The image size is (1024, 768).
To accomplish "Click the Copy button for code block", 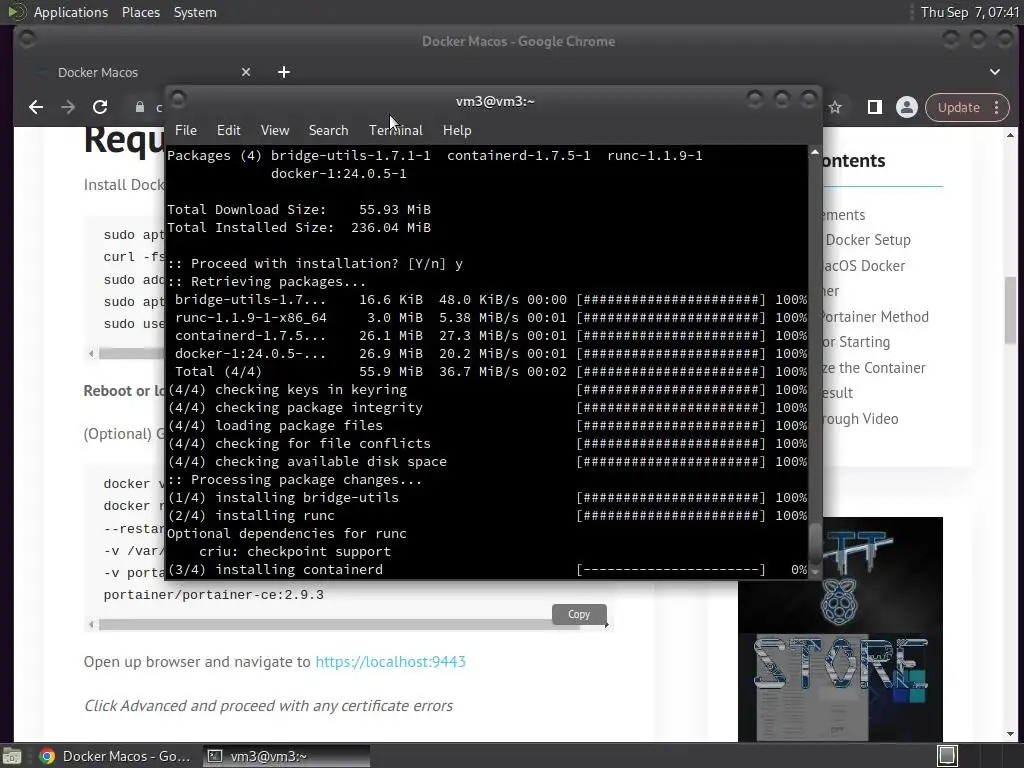I will click(x=579, y=614).
